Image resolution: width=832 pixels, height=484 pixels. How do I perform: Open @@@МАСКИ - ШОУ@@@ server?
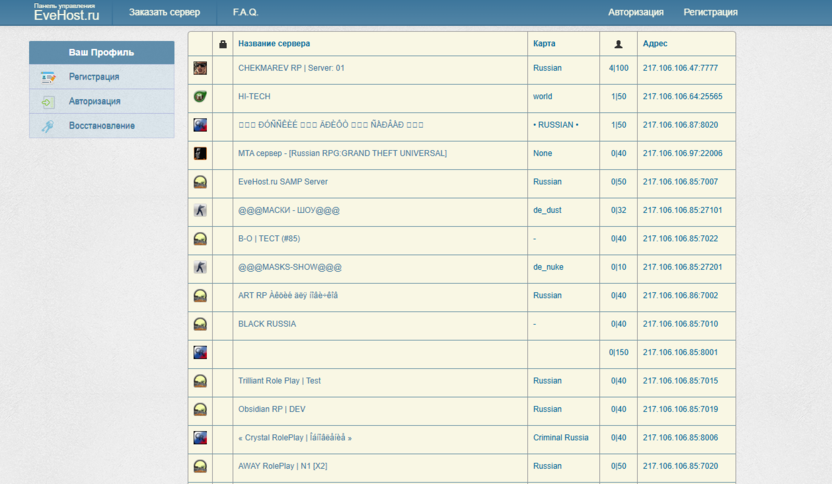(x=289, y=210)
